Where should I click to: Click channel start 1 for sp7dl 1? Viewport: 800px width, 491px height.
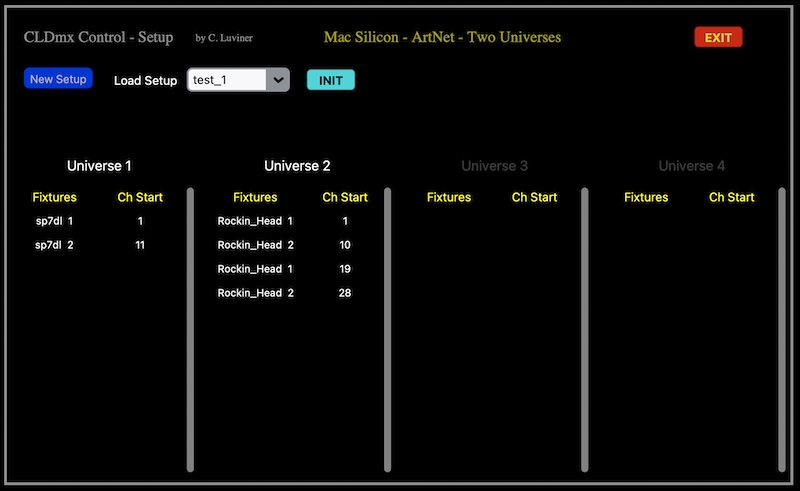coord(140,221)
